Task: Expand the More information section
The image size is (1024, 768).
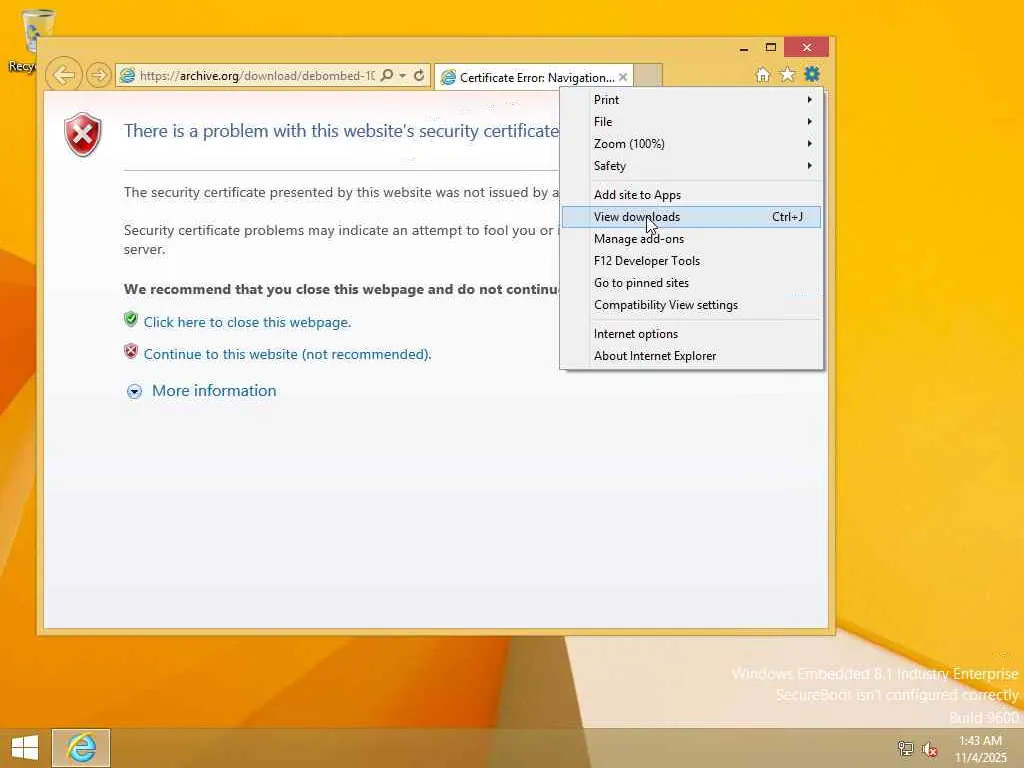Action: 202,391
